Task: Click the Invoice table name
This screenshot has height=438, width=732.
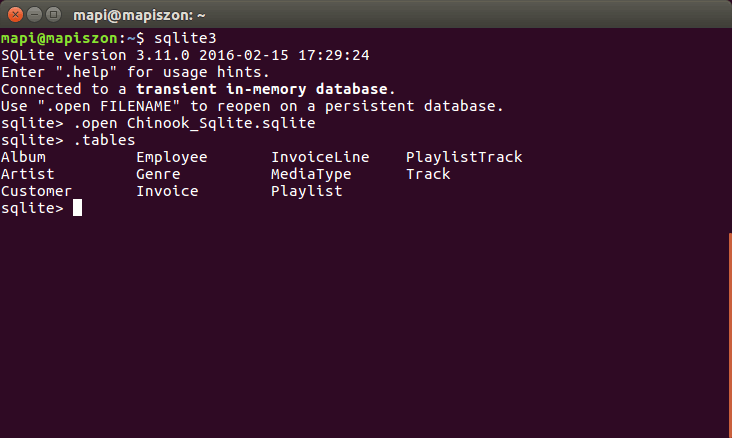Action: [167, 191]
